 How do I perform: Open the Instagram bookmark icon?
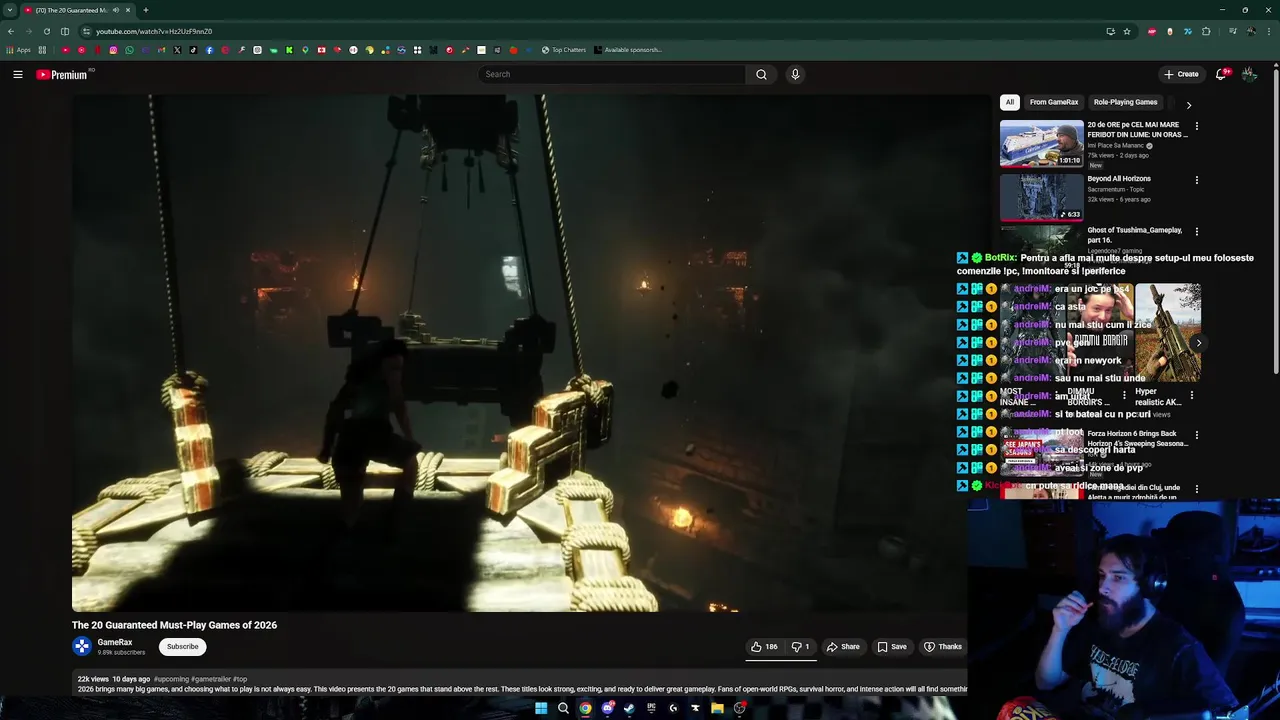pos(113,50)
